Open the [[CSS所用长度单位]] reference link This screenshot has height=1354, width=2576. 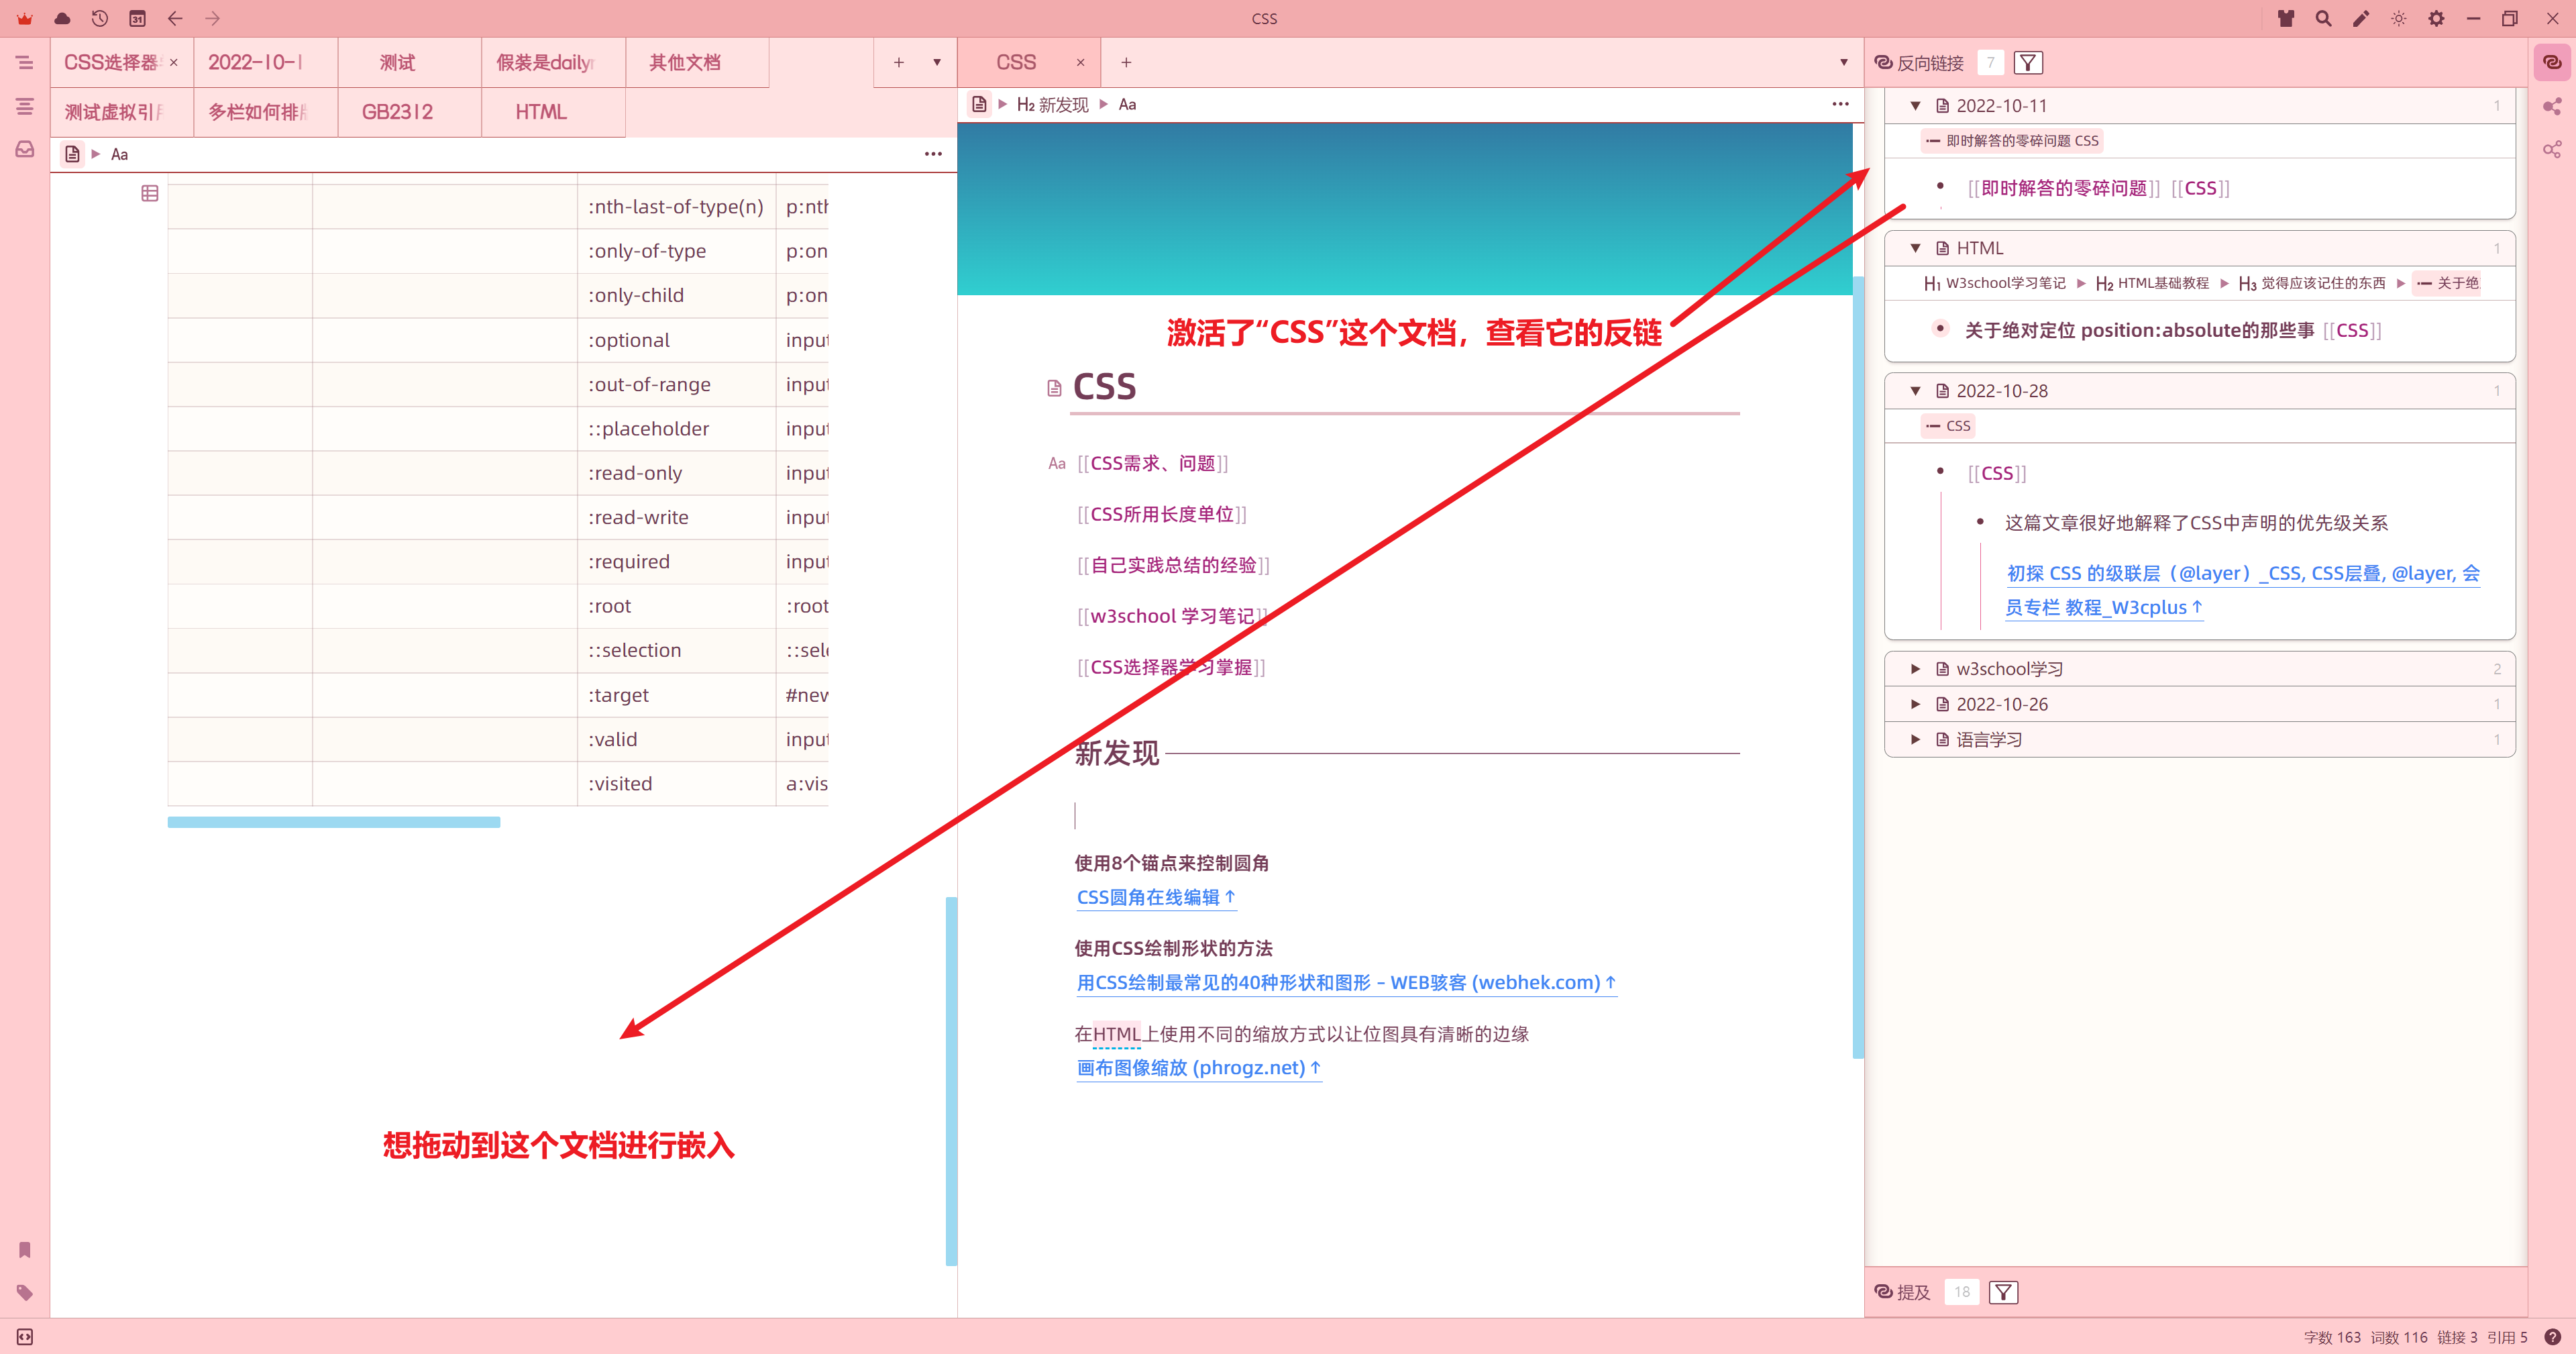pos(1161,514)
